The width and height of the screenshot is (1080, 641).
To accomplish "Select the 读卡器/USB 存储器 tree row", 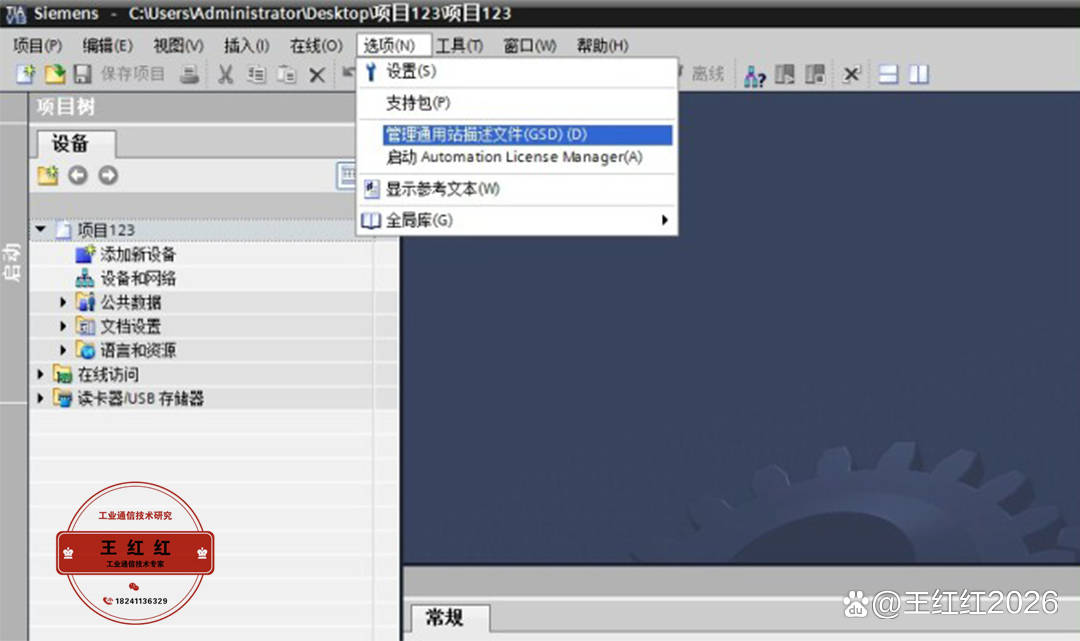I will (x=214, y=398).
